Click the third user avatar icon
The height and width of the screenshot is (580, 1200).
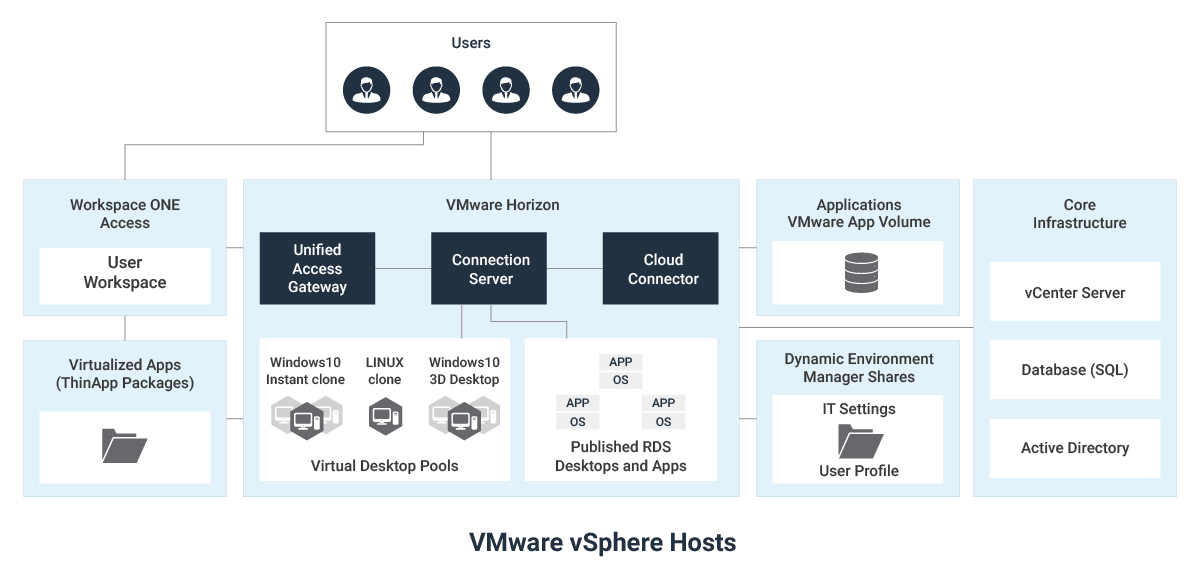point(506,90)
